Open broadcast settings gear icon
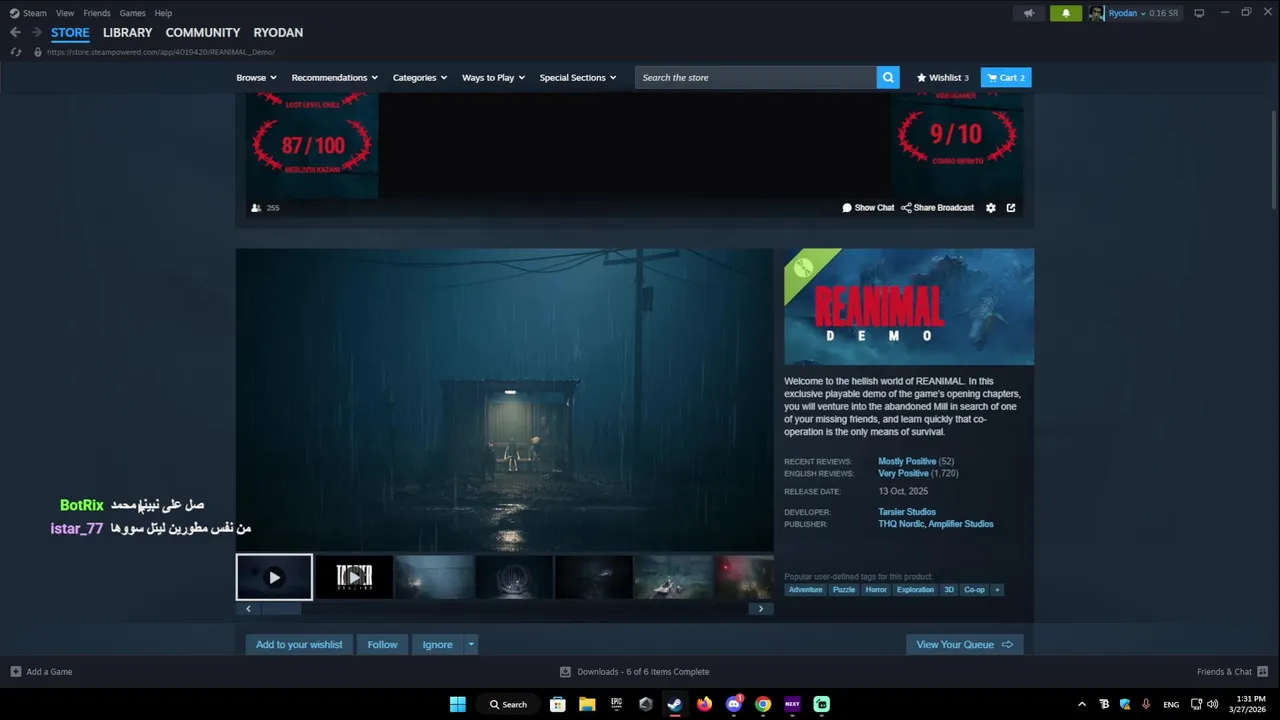 pyautogui.click(x=991, y=208)
